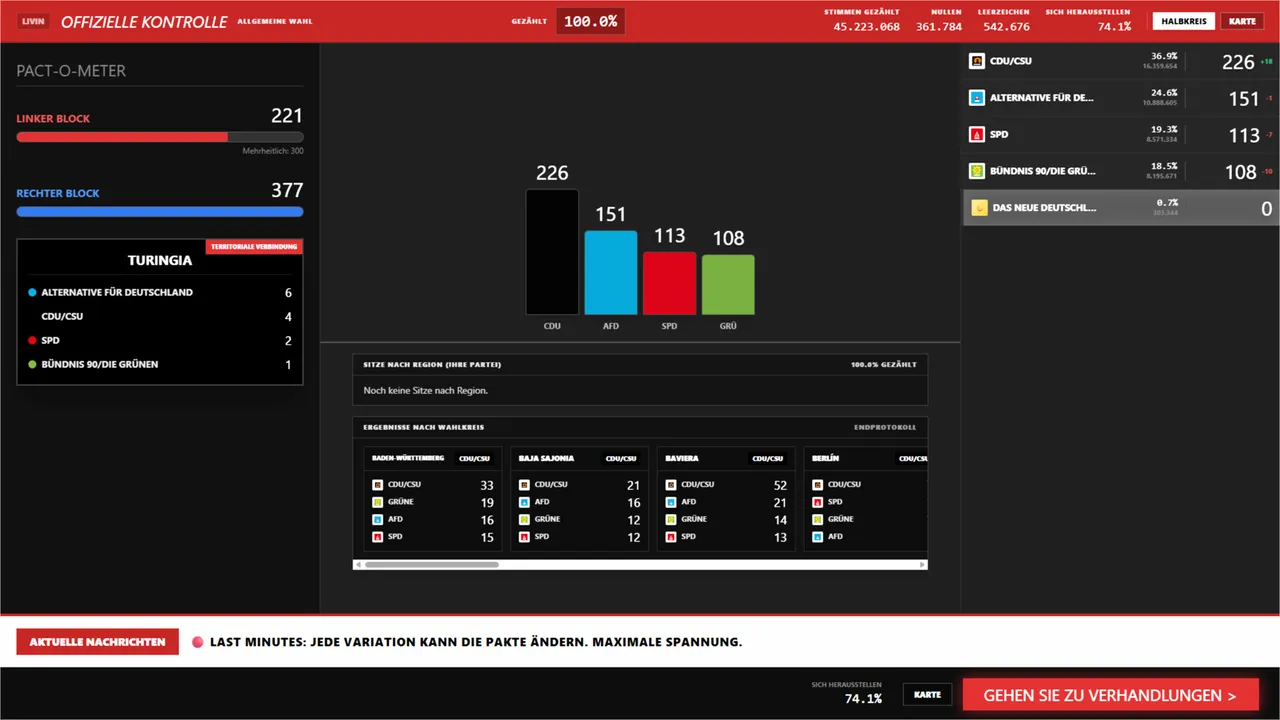Click the AFD icon in Baja Sajonia card
Image resolution: width=1280 pixels, height=720 pixels.
click(x=525, y=502)
